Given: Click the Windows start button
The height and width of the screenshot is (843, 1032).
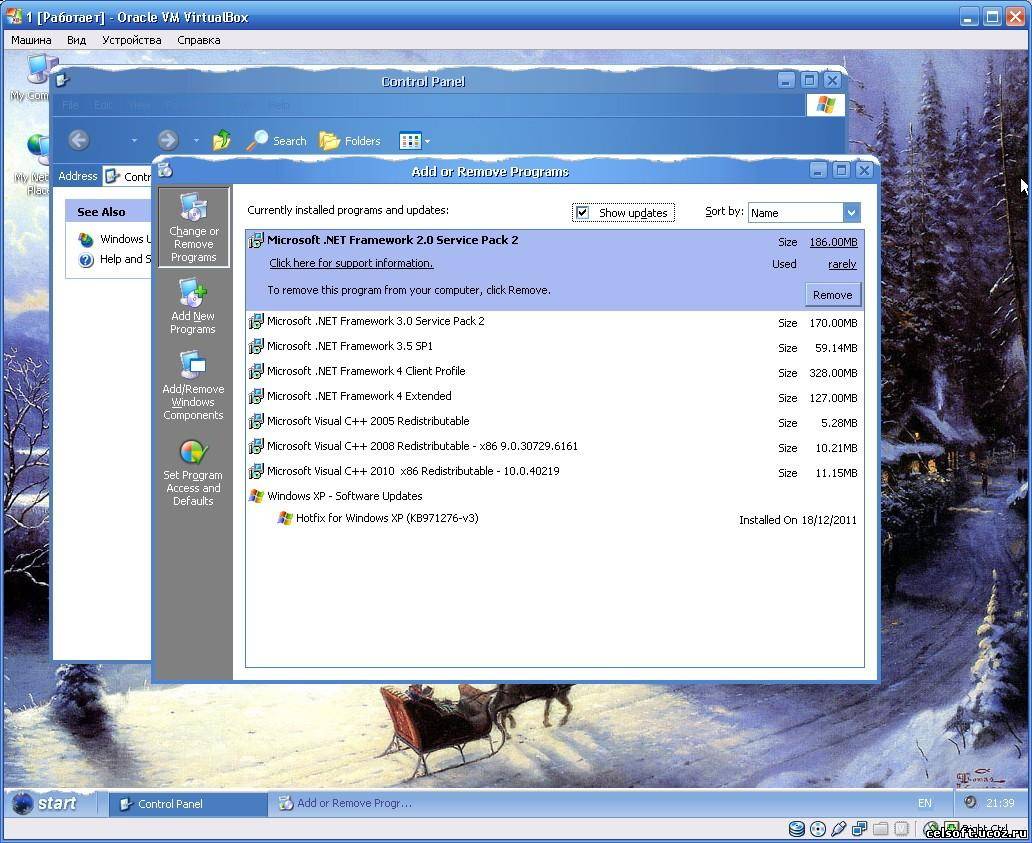Looking at the screenshot, I should pyautogui.click(x=46, y=803).
